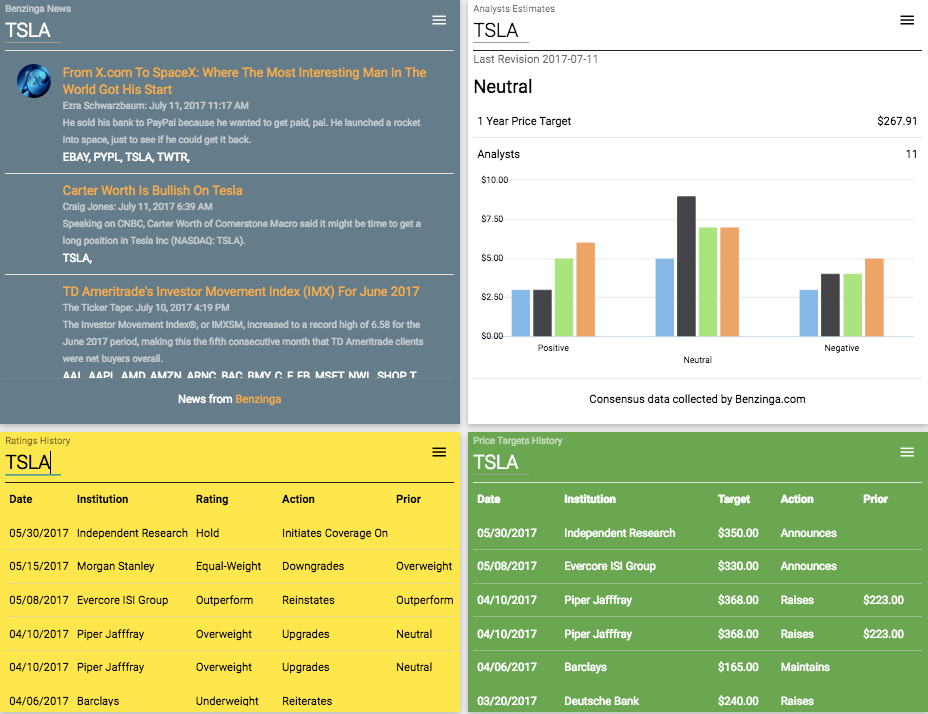Click the $240.00 Deutsche Bank target
This screenshot has height=714, width=928.
pyautogui.click(x=738, y=701)
